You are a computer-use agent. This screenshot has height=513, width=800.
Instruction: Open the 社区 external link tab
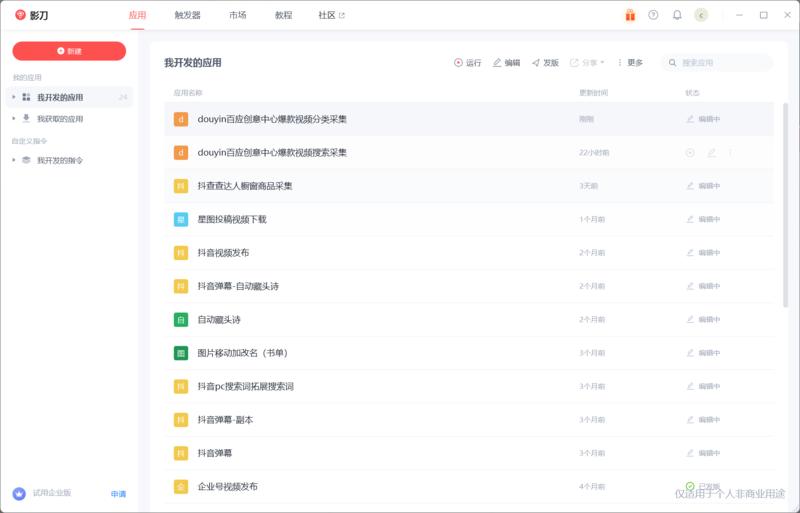pos(331,15)
